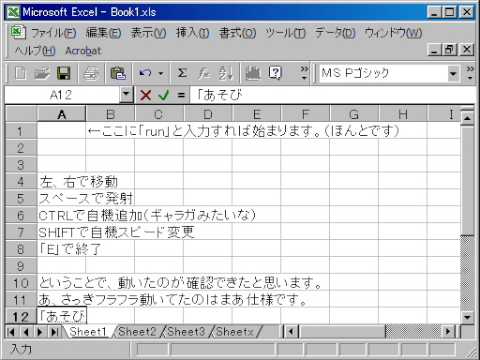
Task: Open the 挿入 (Insert) menu
Action: pyautogui.click(x=192, y=33)
